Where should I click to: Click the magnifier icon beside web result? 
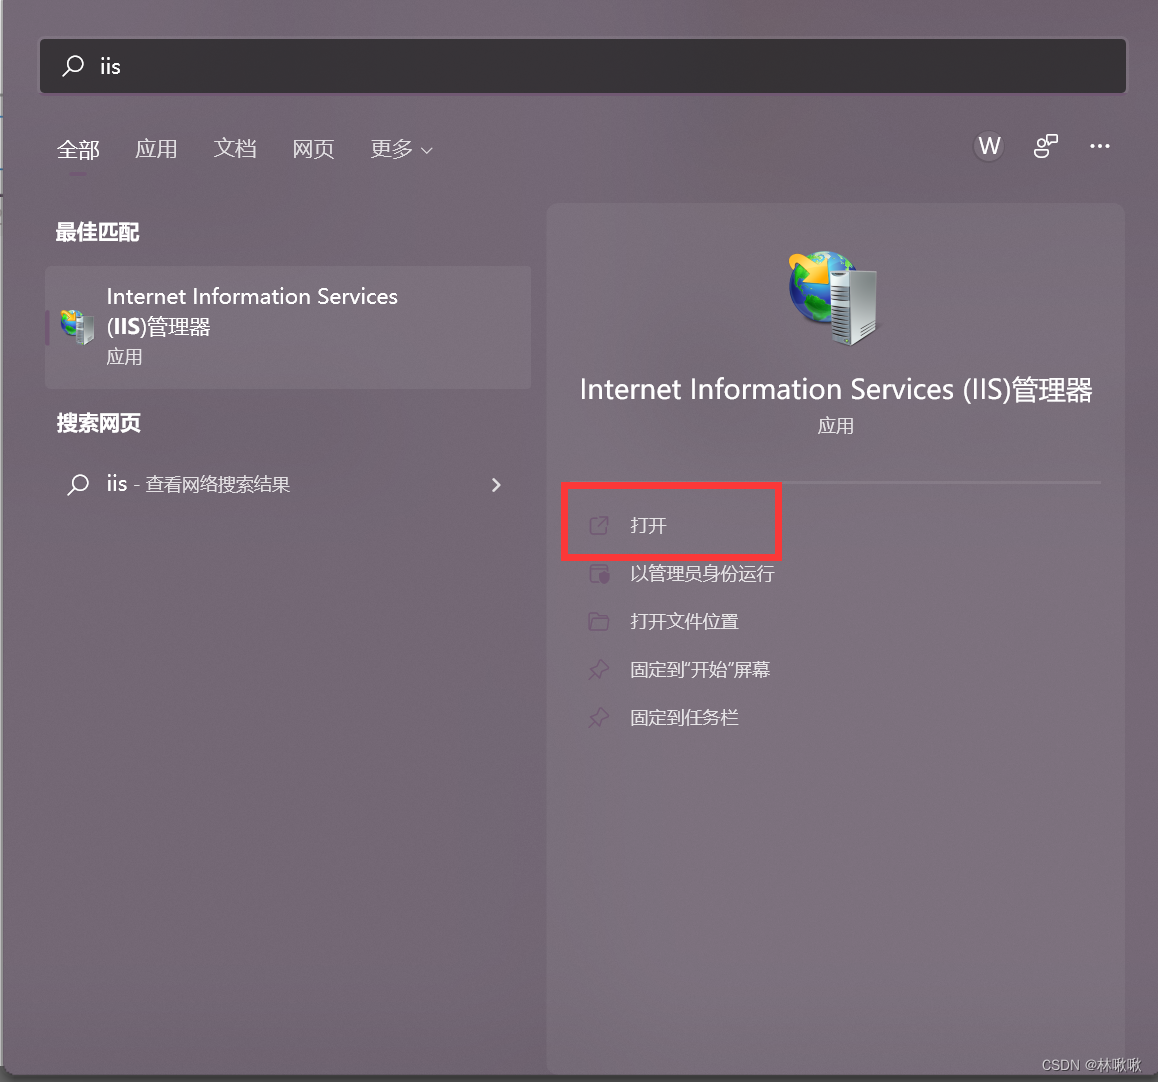tap(78, 484)
